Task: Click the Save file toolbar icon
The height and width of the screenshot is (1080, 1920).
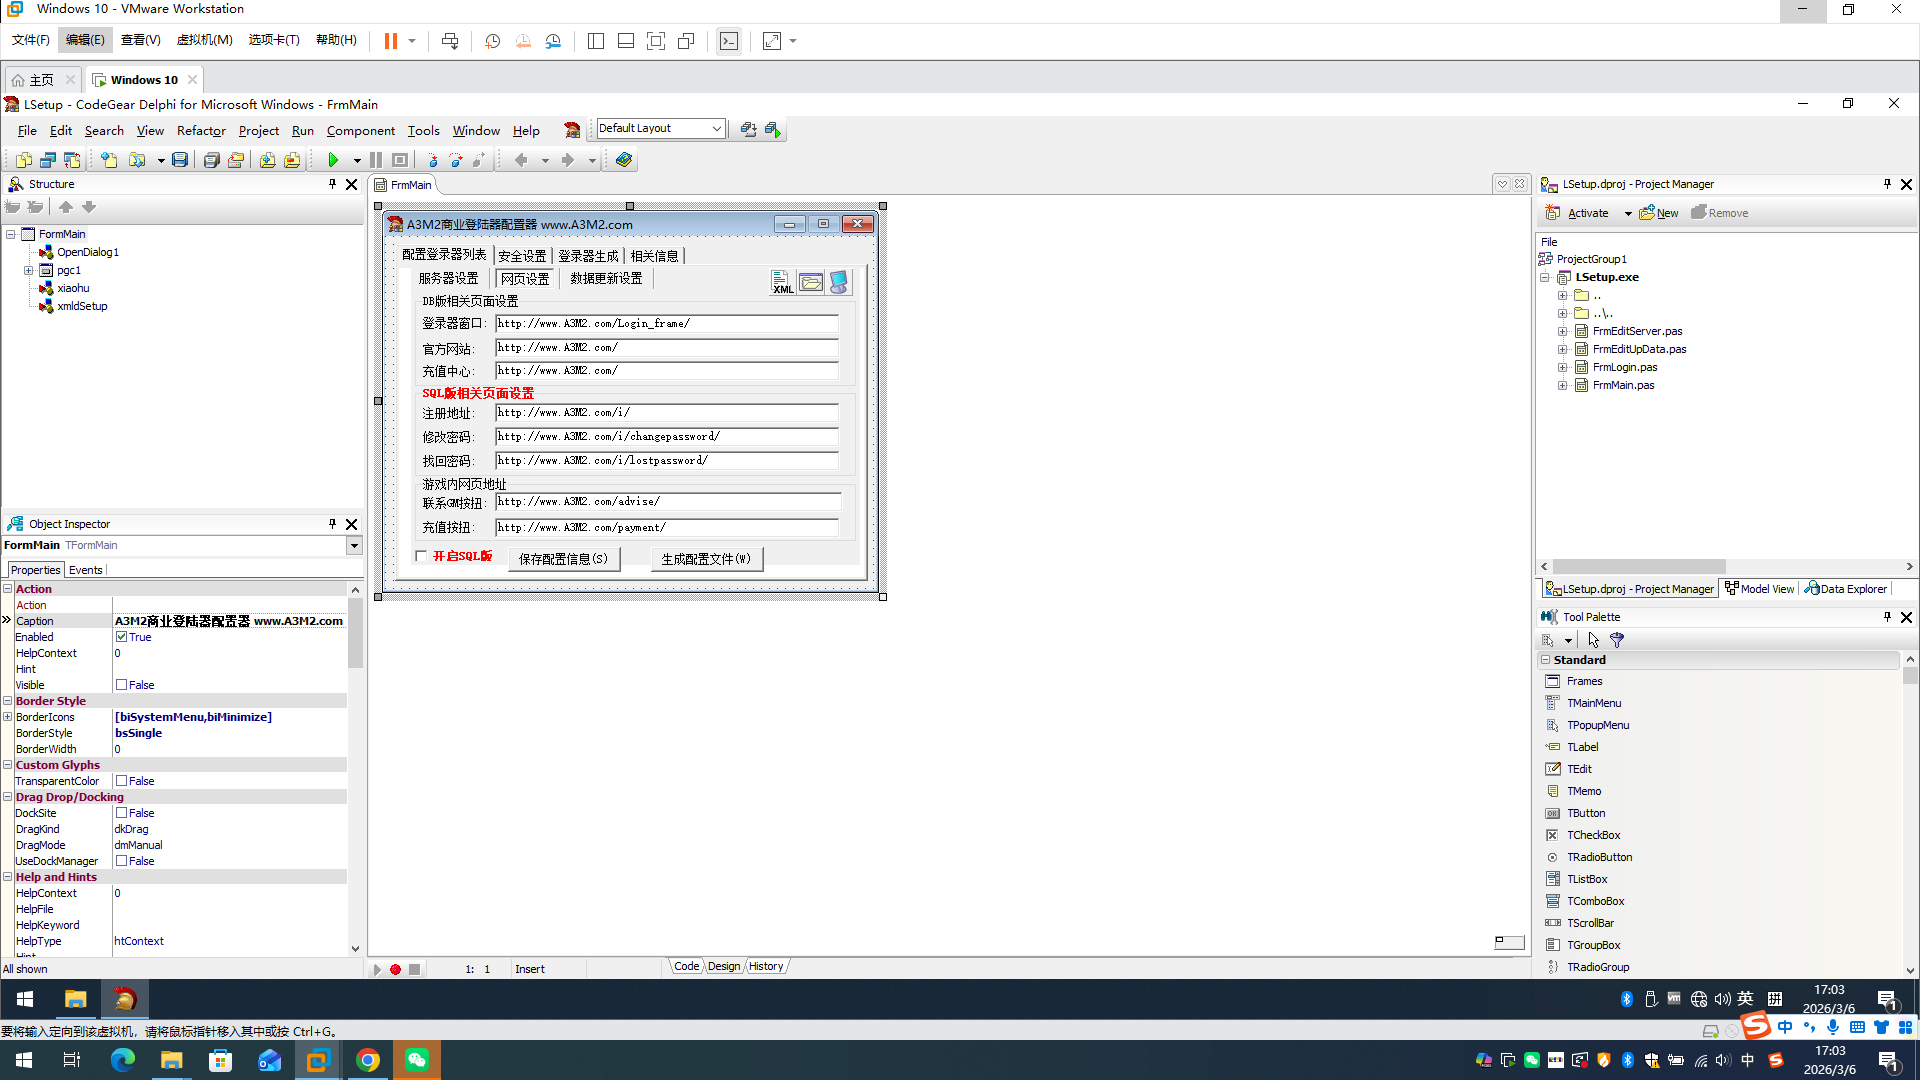Action: (180, 160)
